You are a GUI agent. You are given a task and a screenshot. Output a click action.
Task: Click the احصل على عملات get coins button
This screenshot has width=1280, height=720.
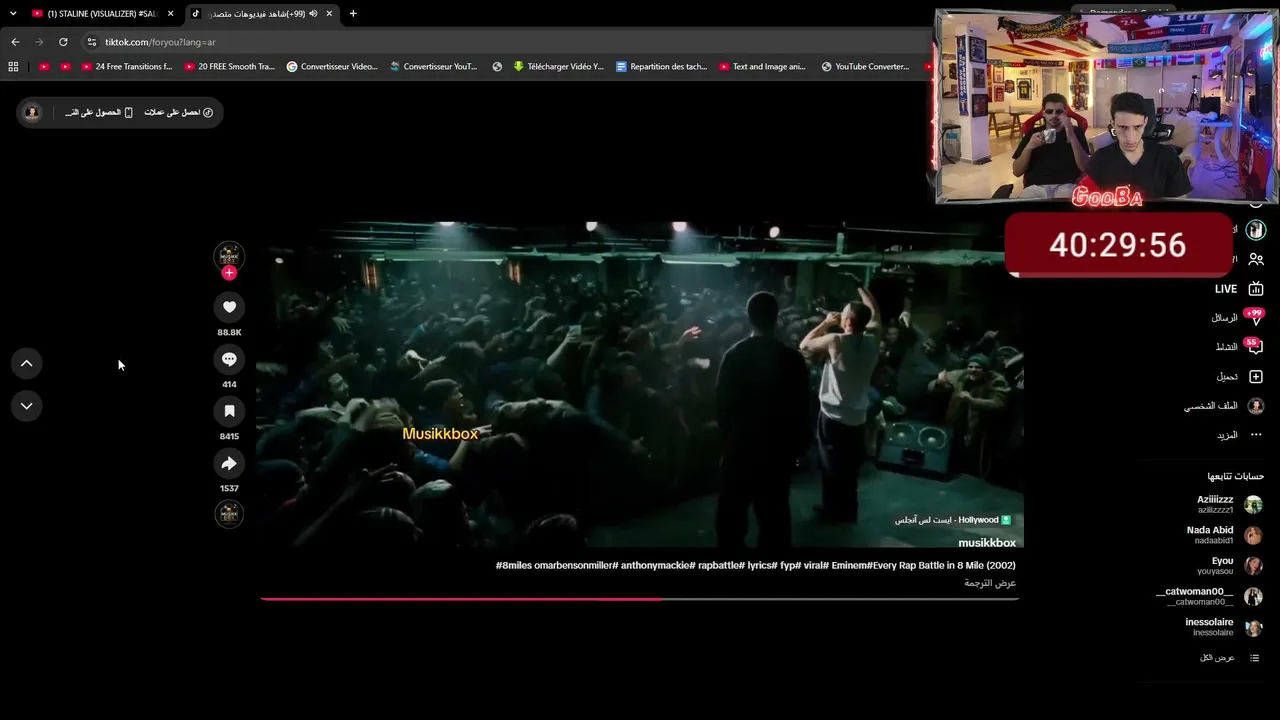click(x=178, y=112)
